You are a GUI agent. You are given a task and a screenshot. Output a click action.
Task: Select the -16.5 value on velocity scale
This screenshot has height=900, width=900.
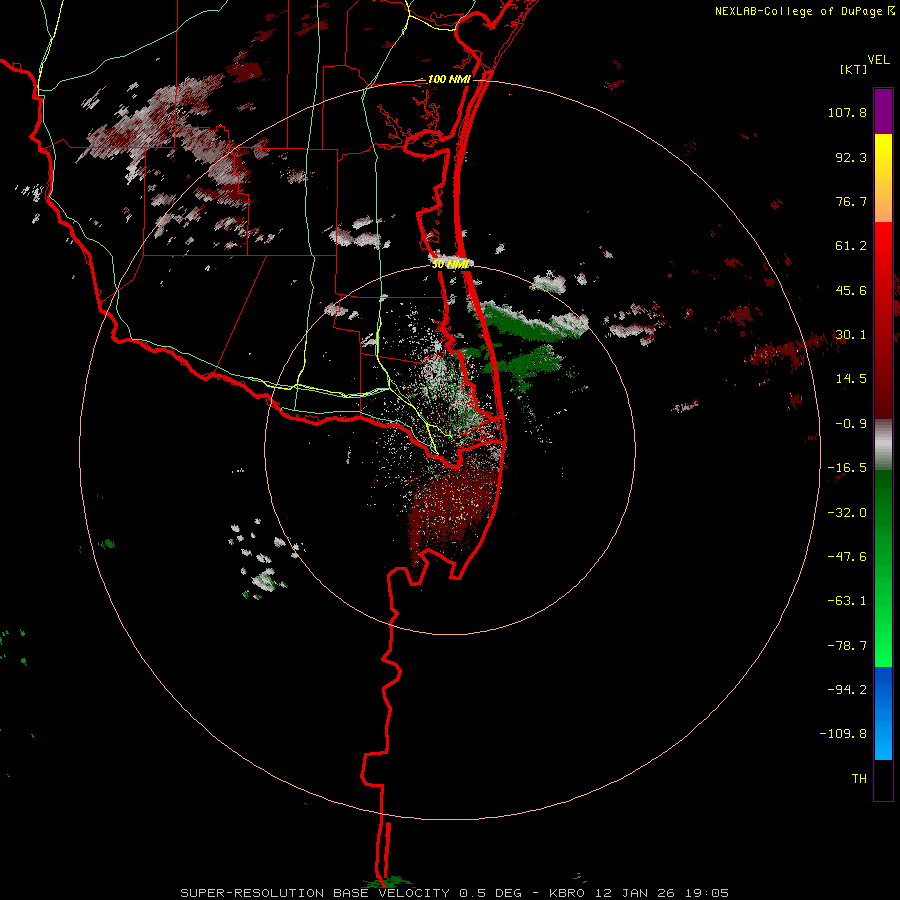tap(847, 468)
